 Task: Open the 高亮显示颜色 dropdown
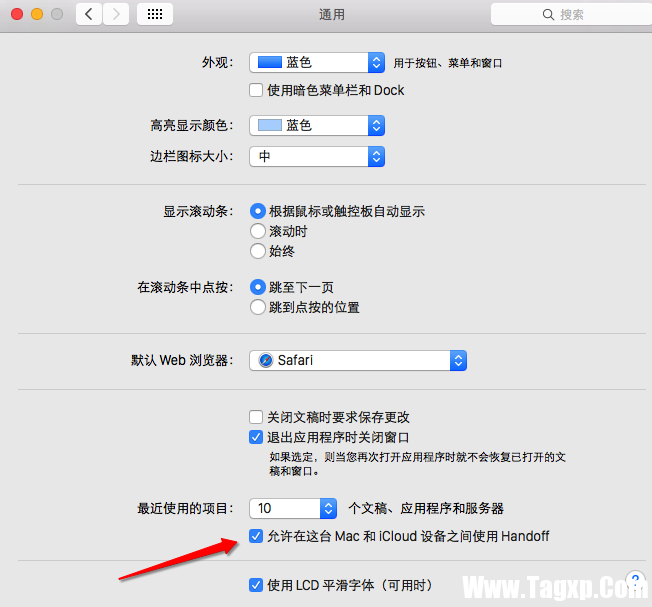[317, 126]
